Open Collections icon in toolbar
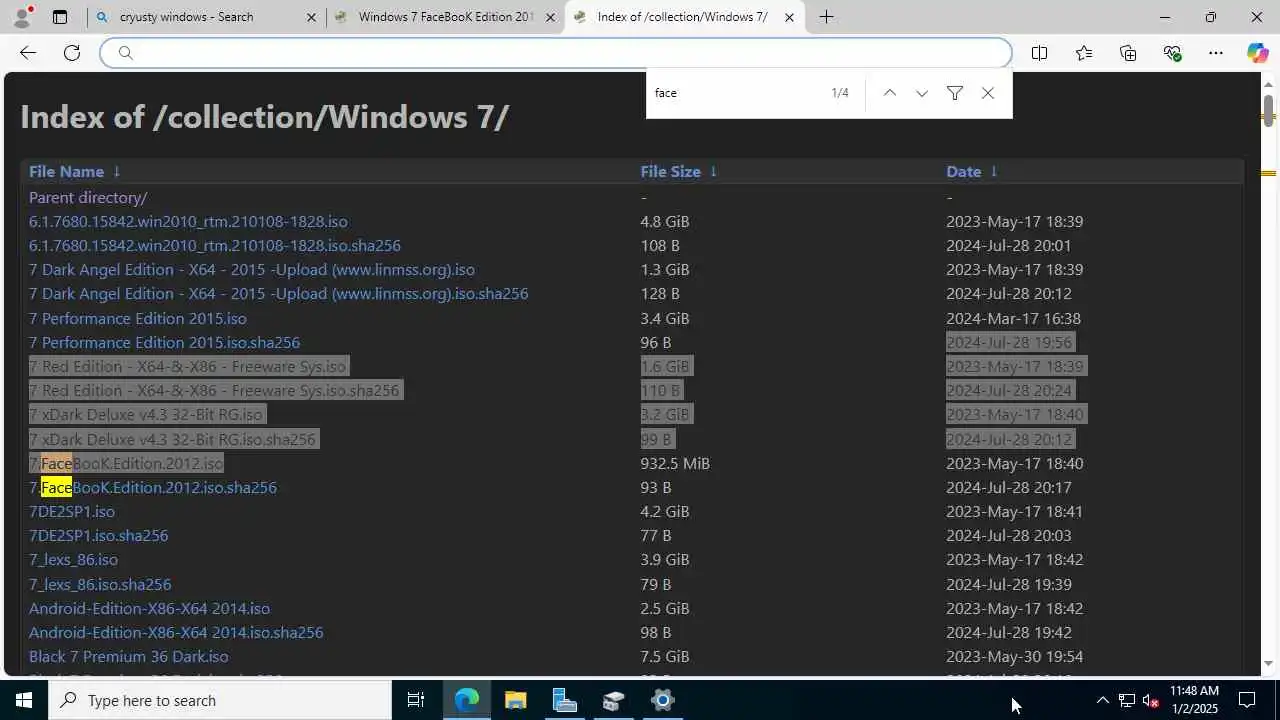 point(1128,53)
